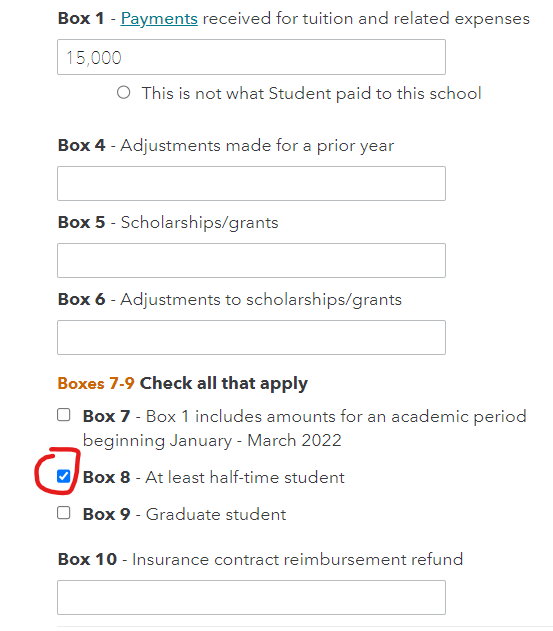Click the Box 5 Scholarships/grants input field
The width and height of the screenshot is (553, 631).
pyautogui.click(x=251, y=260)
